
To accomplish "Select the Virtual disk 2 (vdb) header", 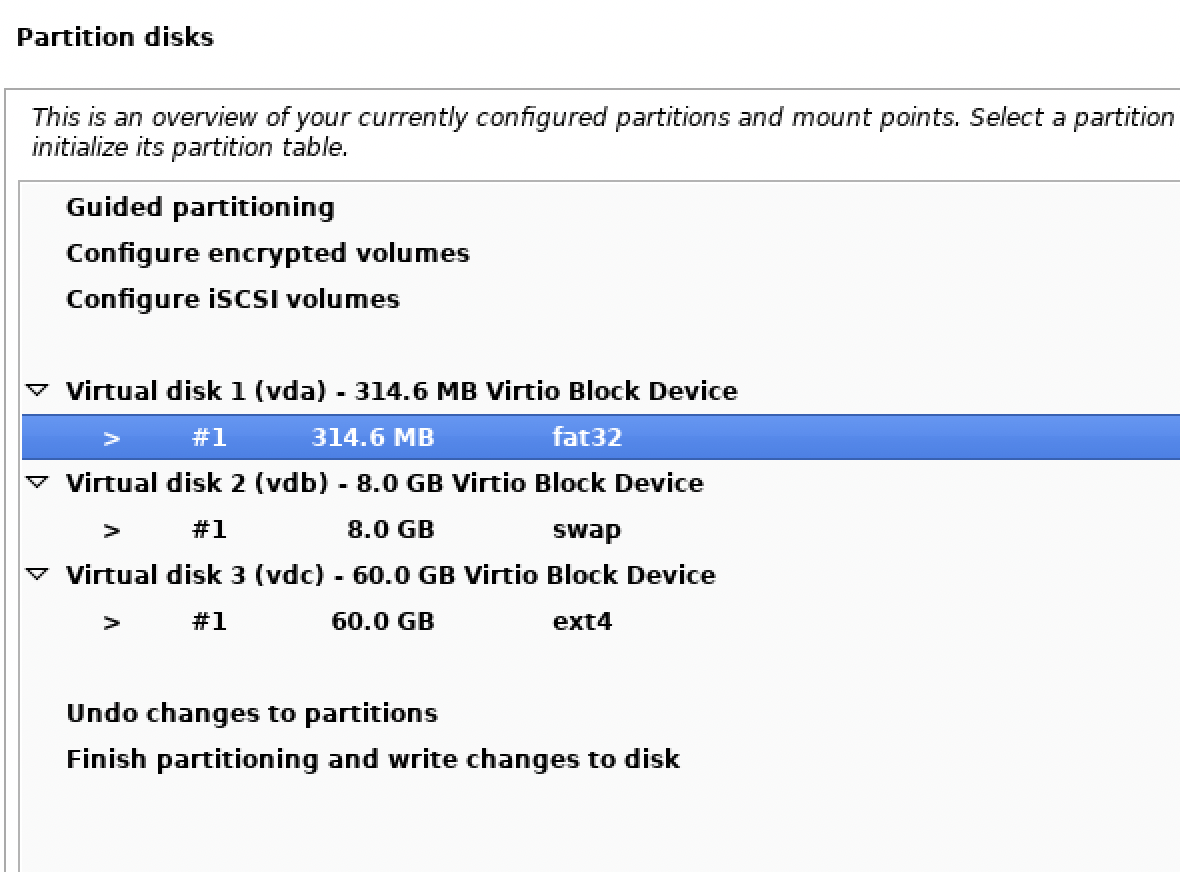I will pyautogui.click(x=384, y=483).
